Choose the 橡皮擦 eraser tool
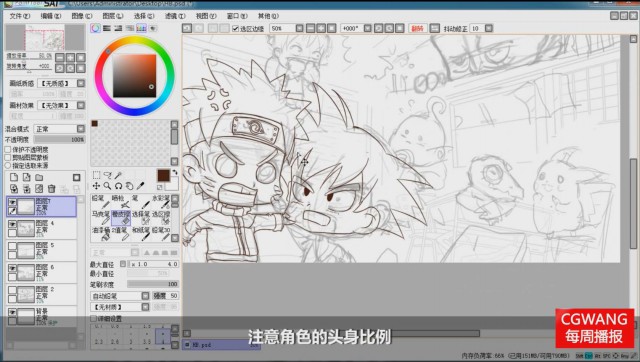Screen dimensions: 640x362 [x=120, y=217]
